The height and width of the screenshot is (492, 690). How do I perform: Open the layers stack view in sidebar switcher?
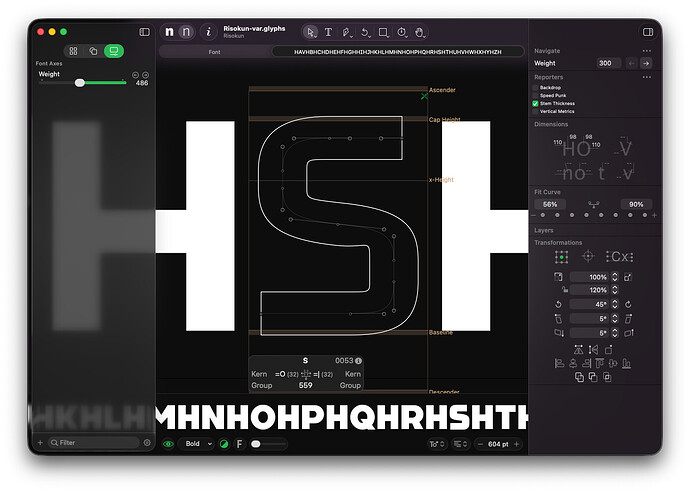coord(93,51)
